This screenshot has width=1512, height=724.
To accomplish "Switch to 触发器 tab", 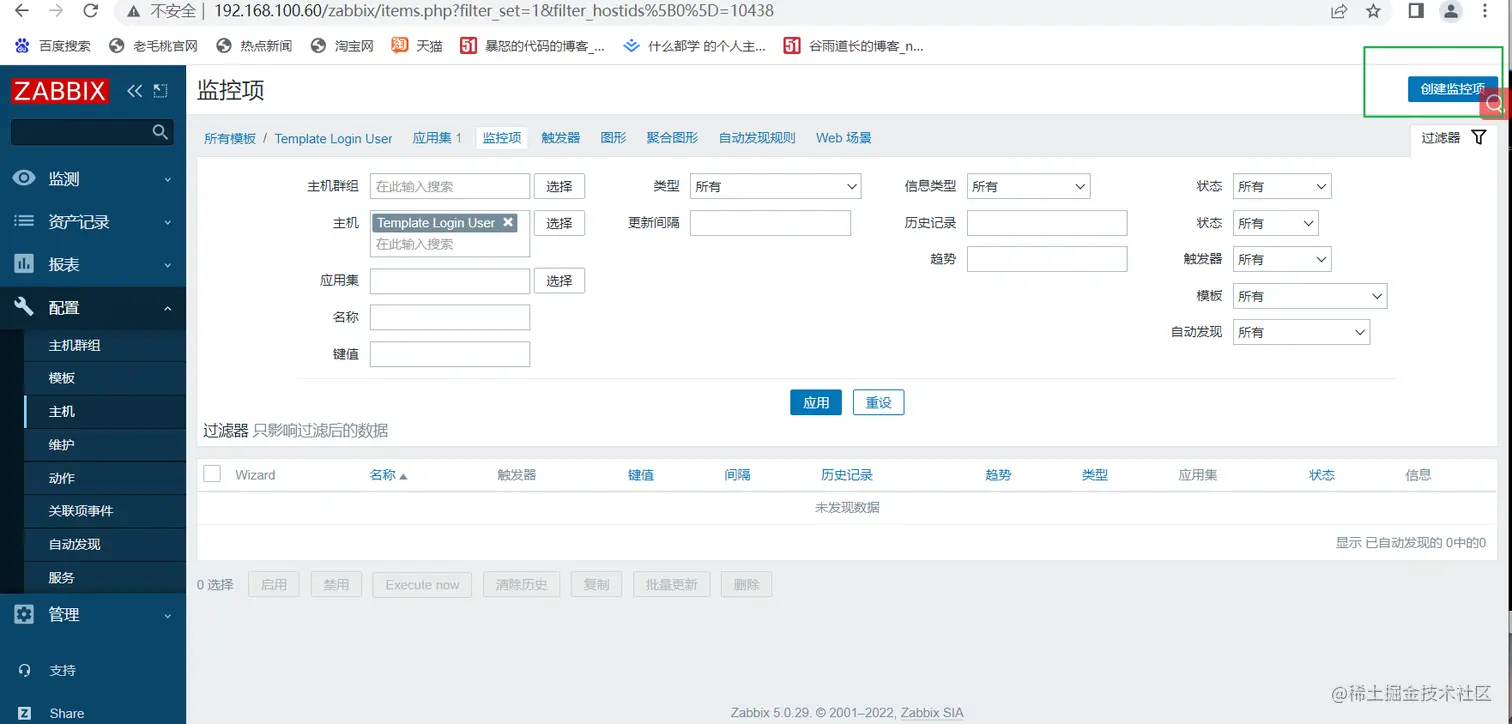I will [560, 138].
